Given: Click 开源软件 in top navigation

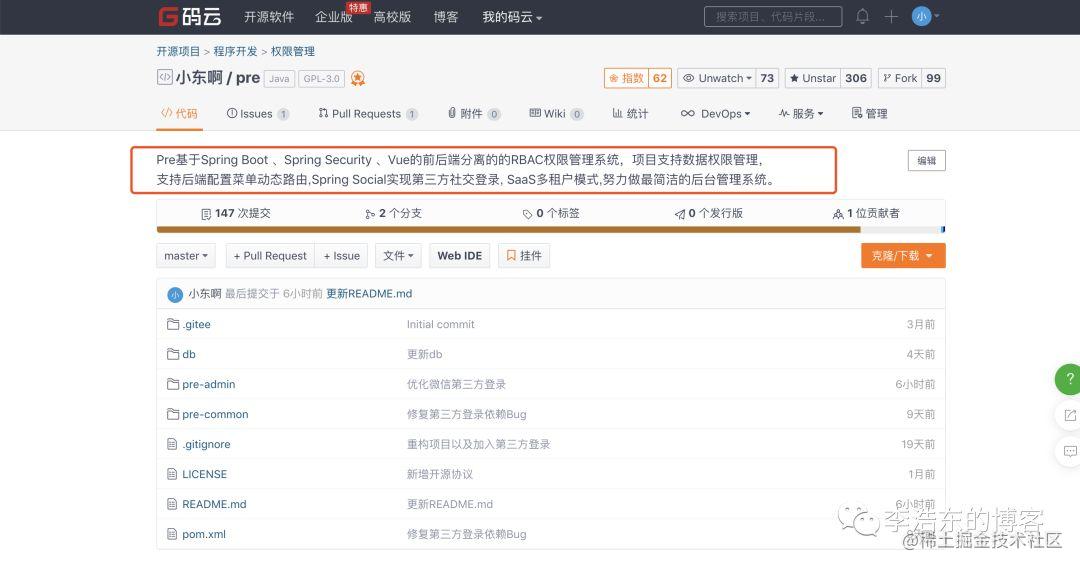Looking at the screenshot, I should point(269,17).
